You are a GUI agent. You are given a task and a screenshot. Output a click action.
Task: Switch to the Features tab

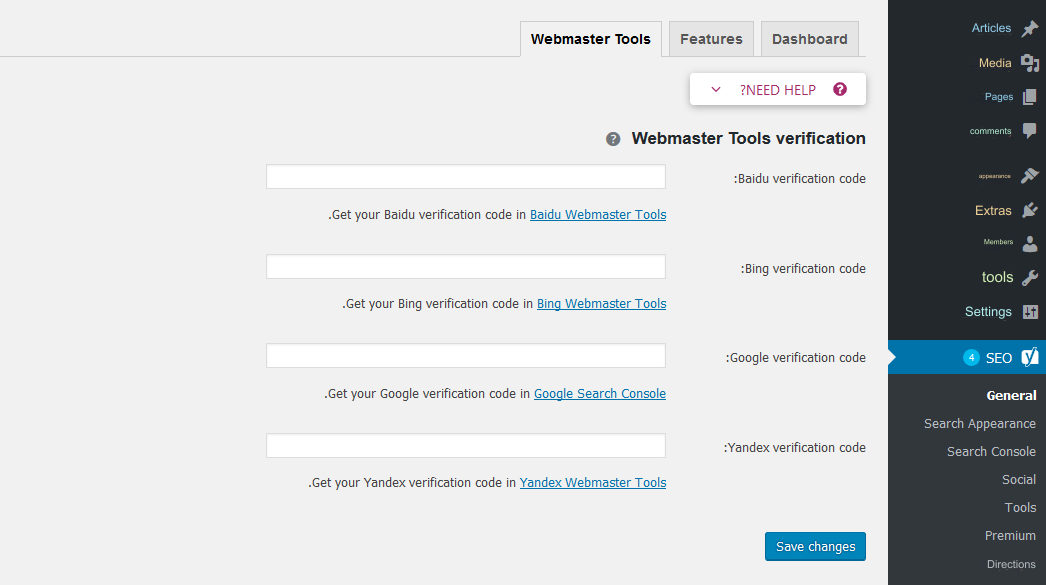(711, 39)
